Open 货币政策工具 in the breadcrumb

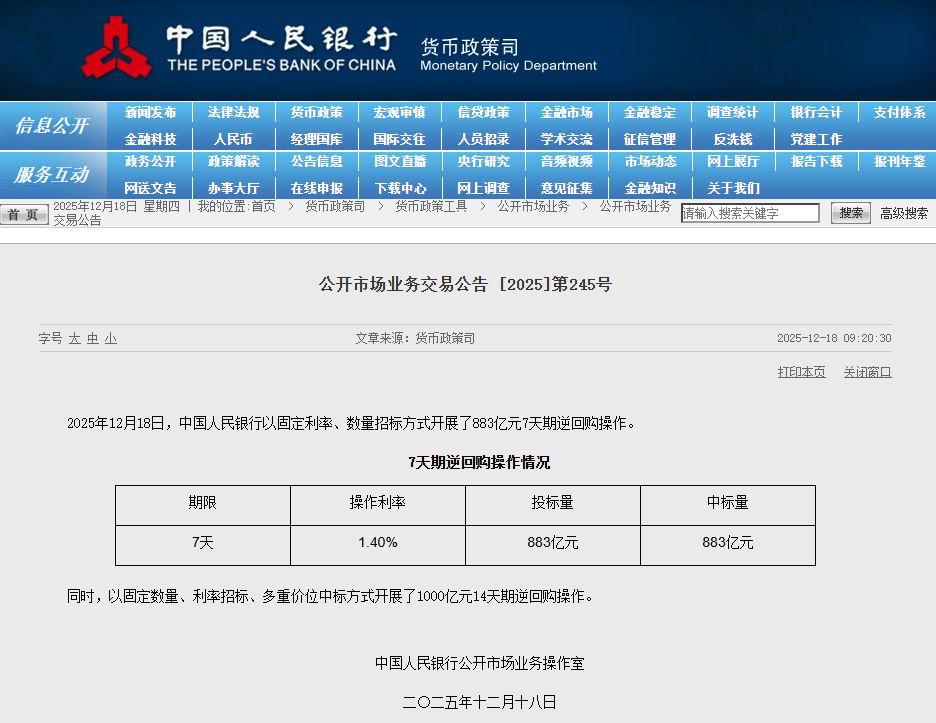tap(431, 206)
